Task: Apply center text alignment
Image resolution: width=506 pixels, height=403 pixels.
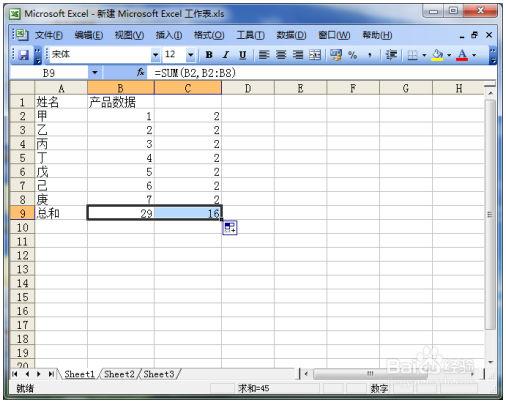Action: coord(281,55)
